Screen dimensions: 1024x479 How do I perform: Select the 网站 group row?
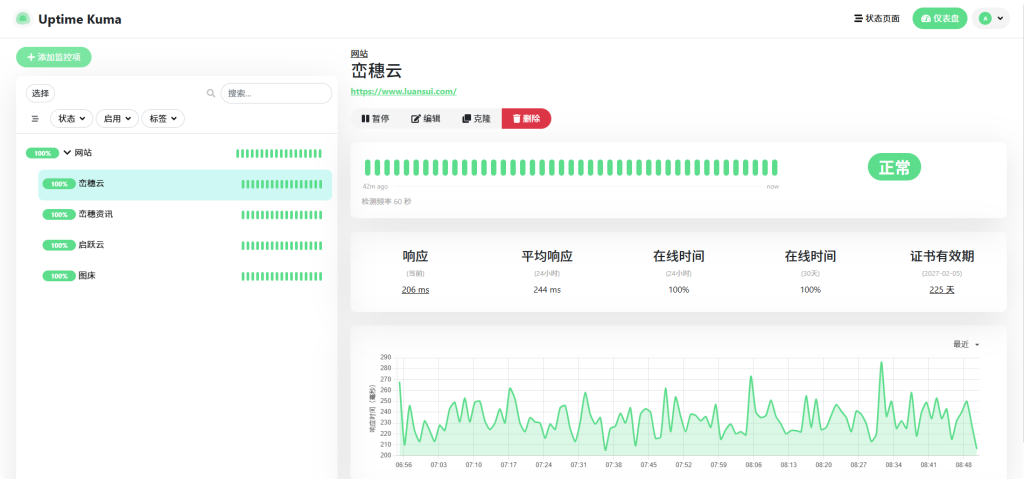[x=176, y=153]
